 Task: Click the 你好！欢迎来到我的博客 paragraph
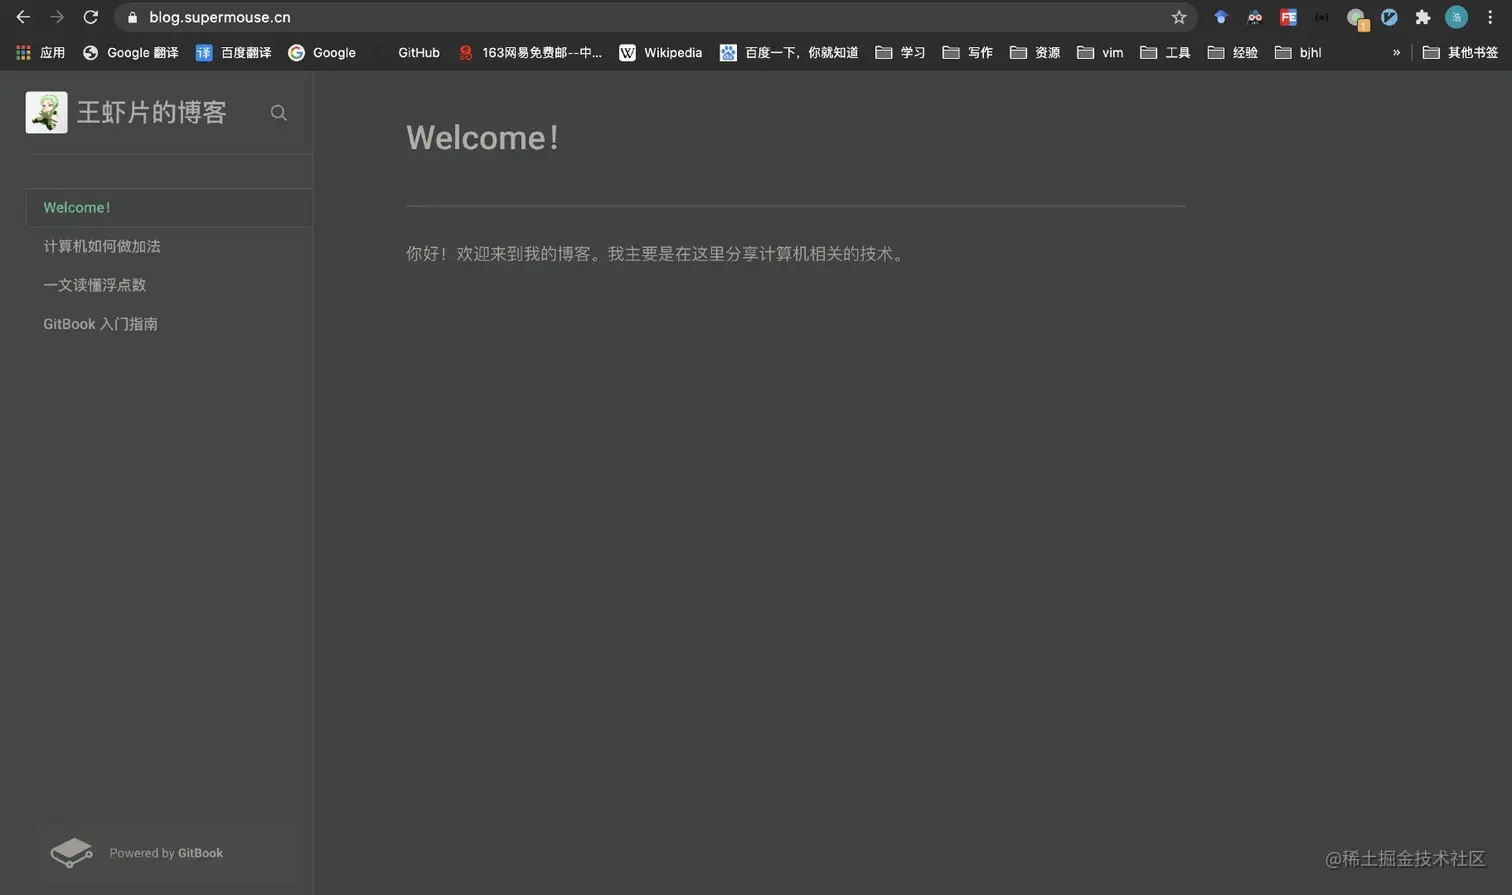click(656, 254)
